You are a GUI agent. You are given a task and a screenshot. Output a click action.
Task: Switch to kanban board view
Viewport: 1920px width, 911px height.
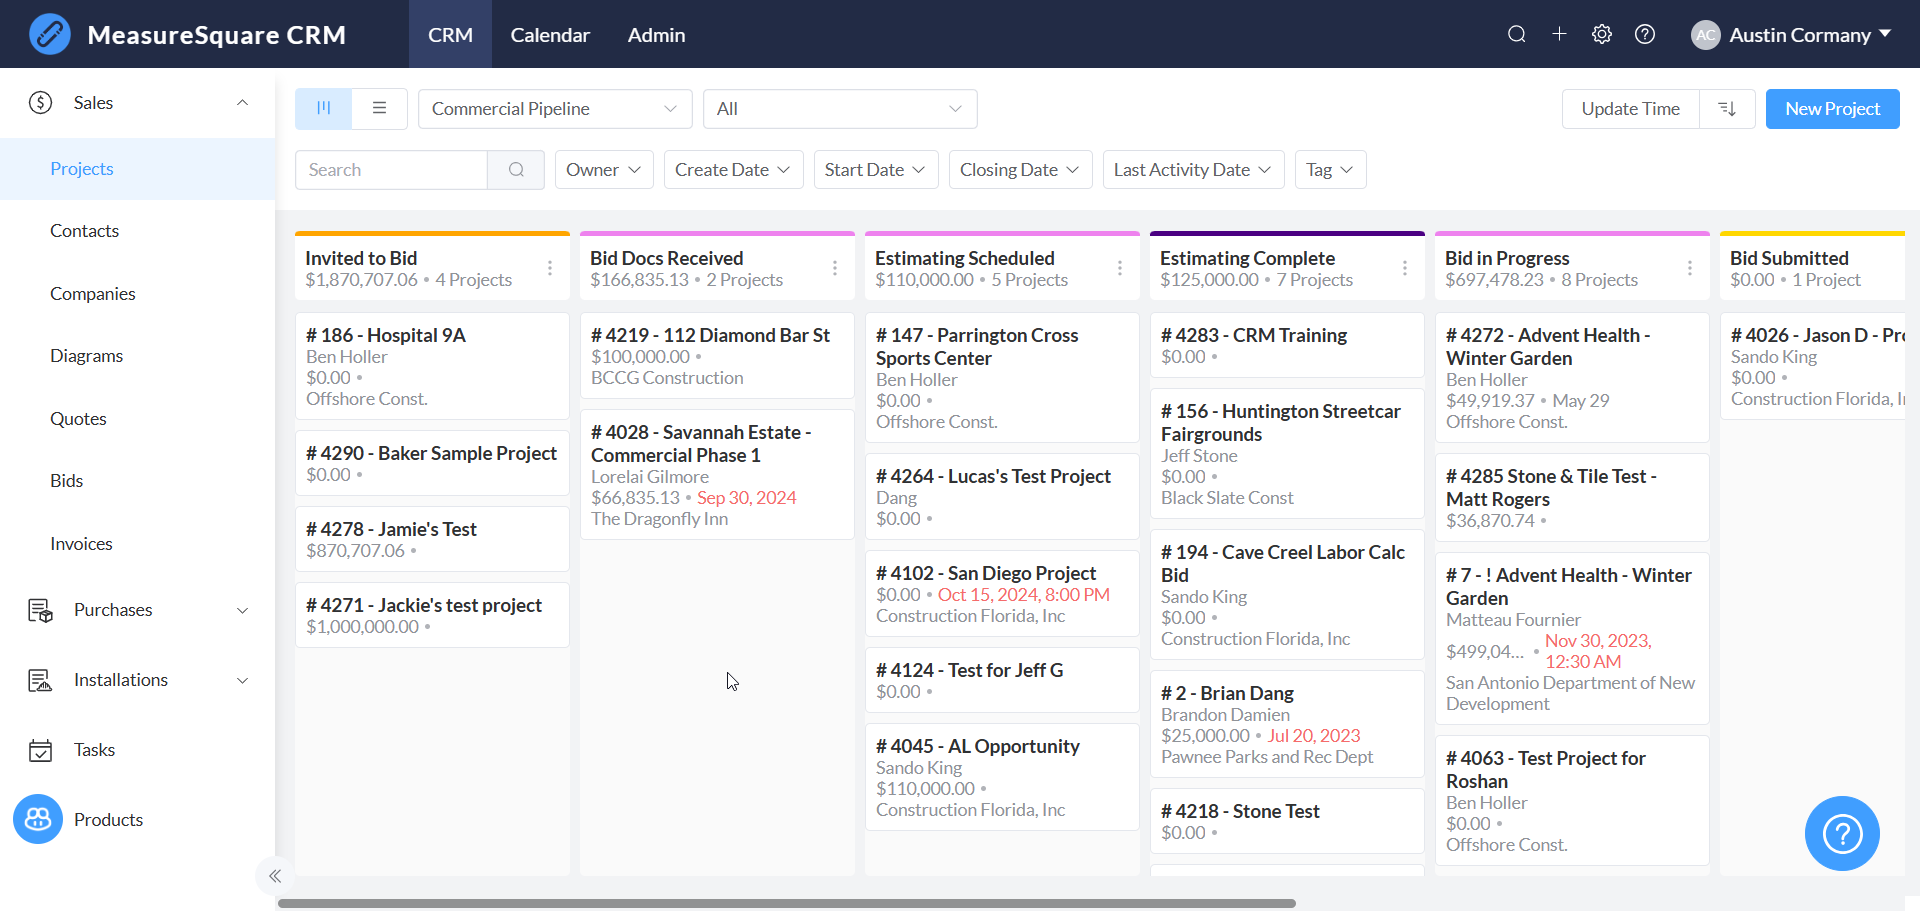pos(323,108)
